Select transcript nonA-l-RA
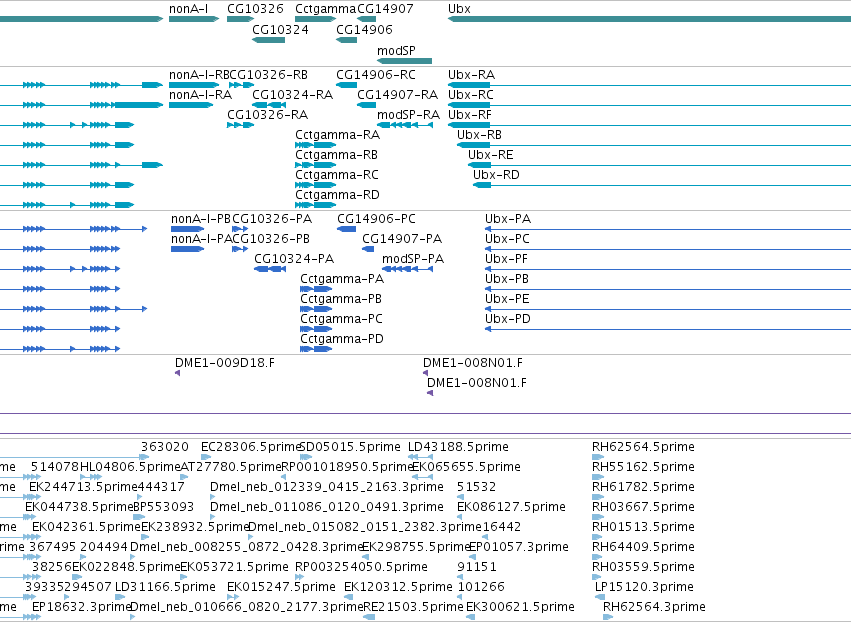The width and height of the screenshot is (851, 622). (190, 105)
